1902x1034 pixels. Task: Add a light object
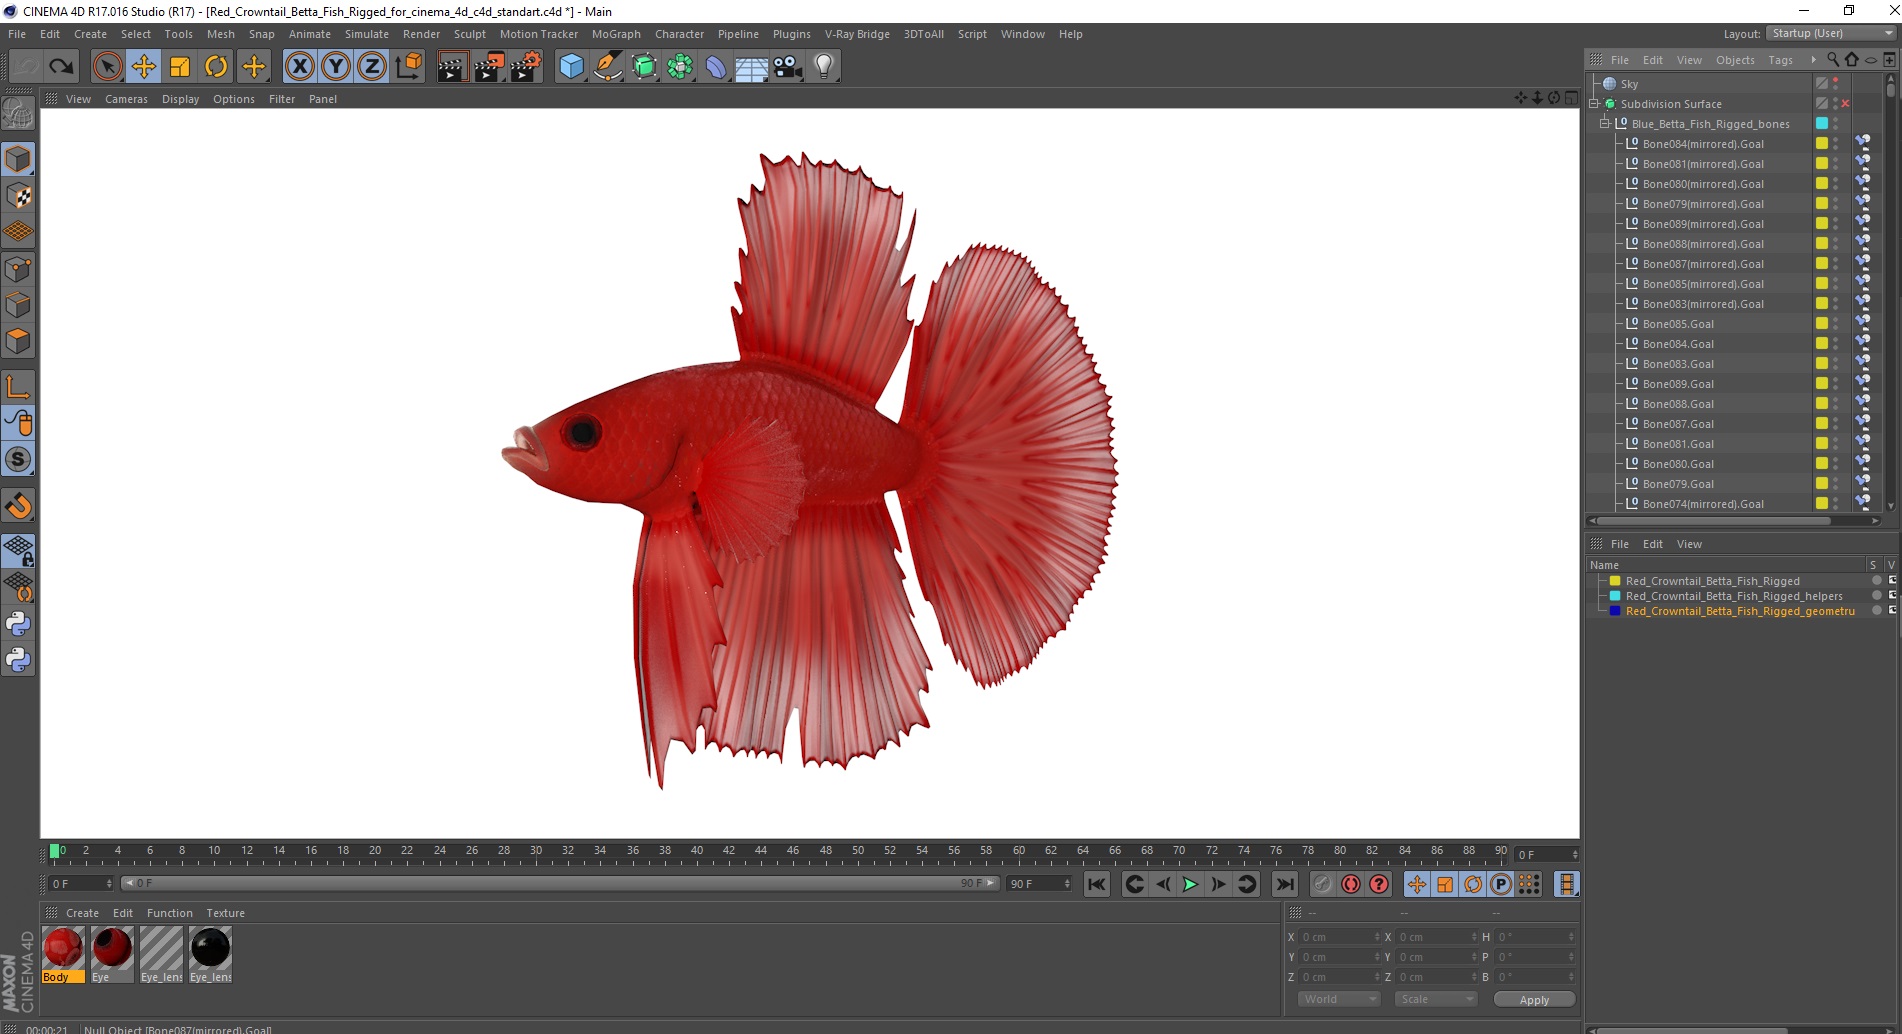(824, 67)
